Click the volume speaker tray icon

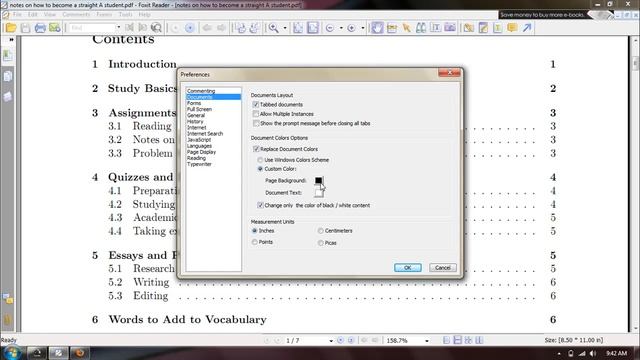click(593, 353)
